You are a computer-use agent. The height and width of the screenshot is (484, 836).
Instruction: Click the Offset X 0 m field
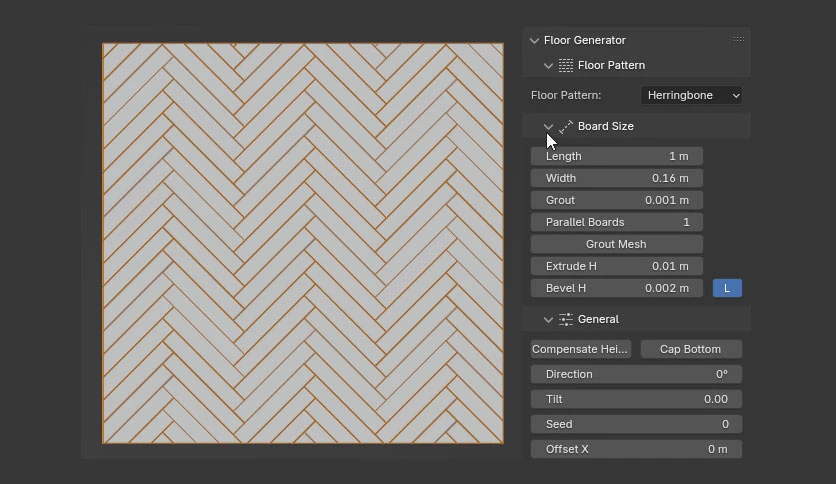(x=637, y=449)
